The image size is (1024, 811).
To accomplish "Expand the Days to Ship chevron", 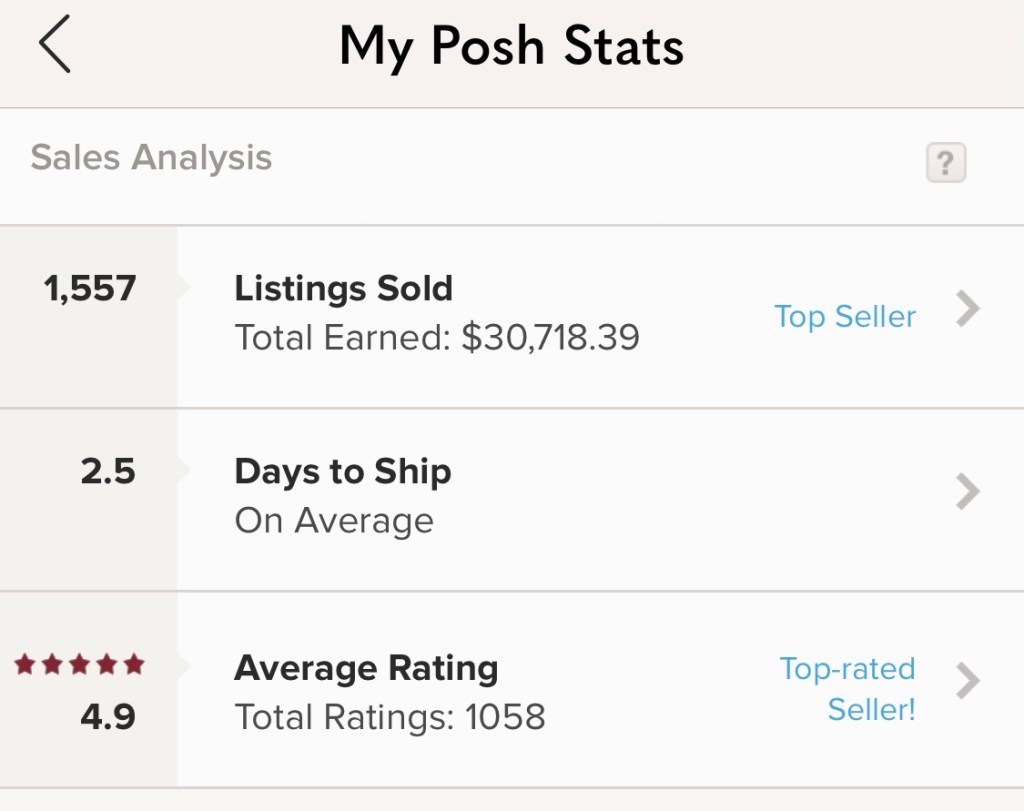I will pyautogui.click(x=967, y=492).
